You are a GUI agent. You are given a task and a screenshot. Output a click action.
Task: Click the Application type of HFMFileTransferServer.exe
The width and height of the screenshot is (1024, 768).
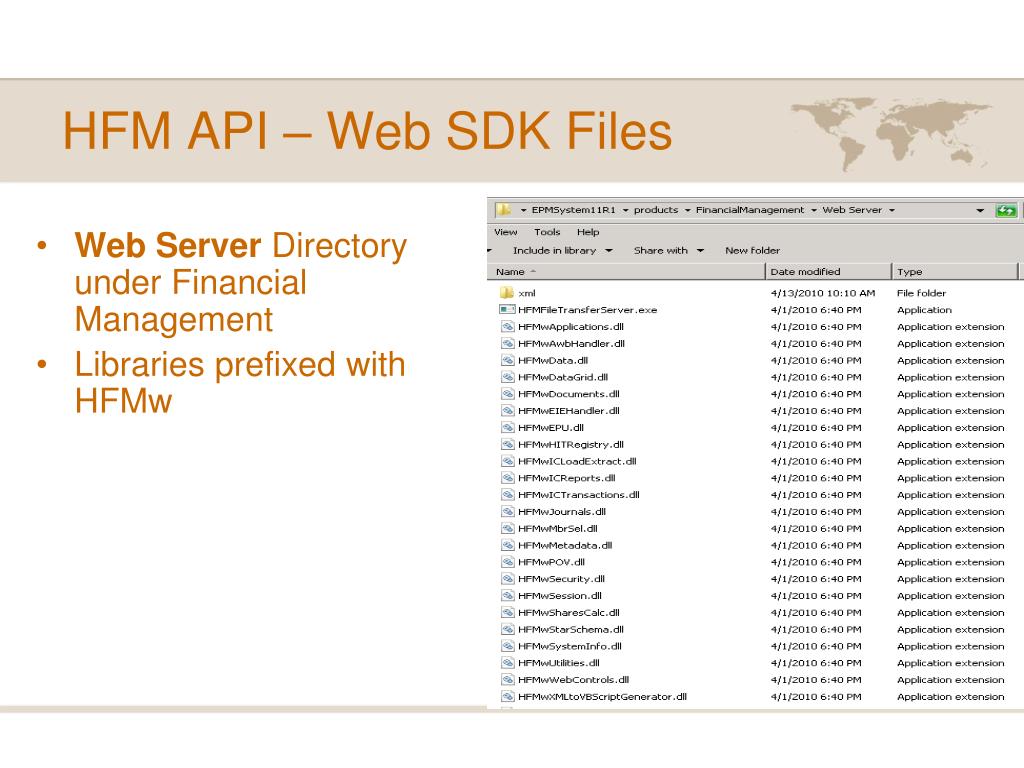924,310
